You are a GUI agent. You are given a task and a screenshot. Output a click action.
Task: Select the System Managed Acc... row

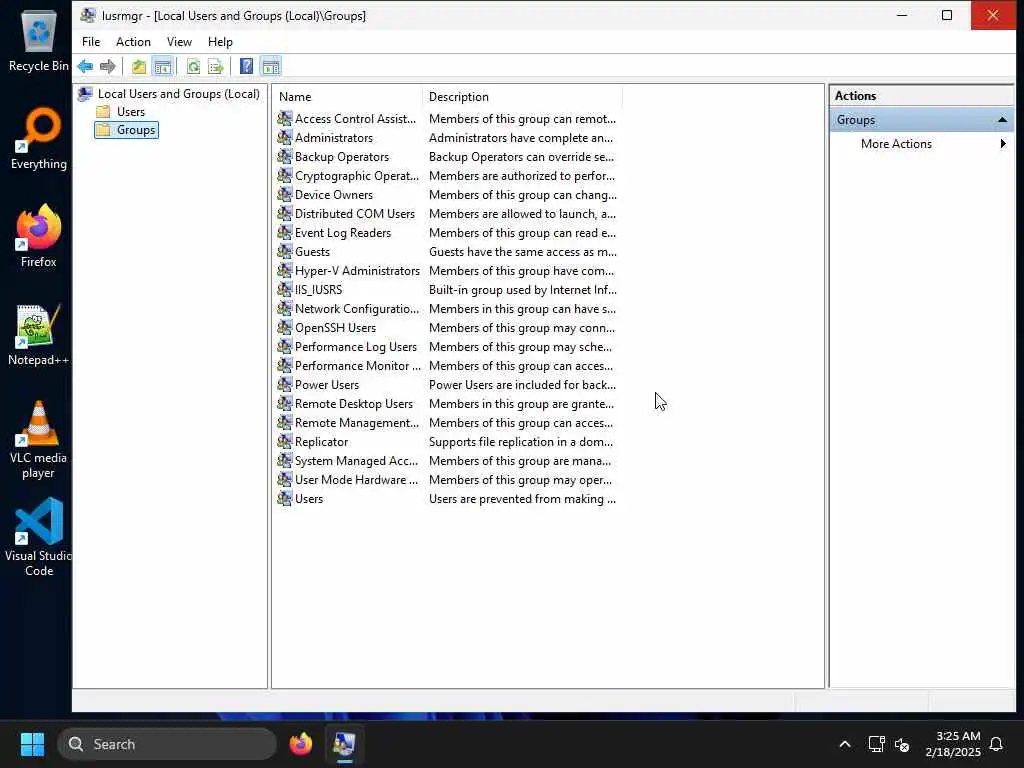point(447,460)
